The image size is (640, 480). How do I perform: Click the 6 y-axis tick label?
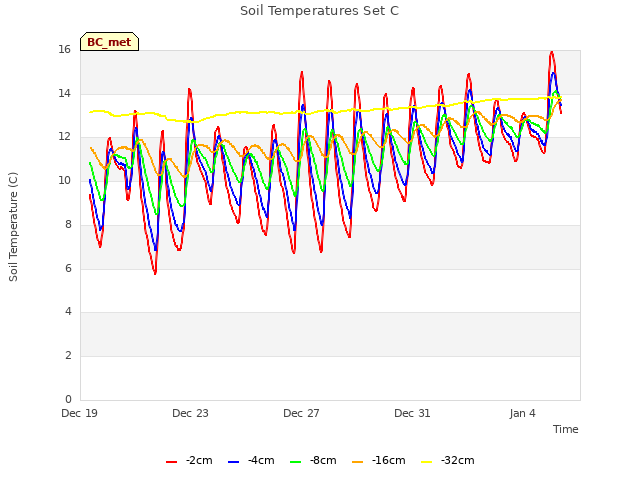[68, 268]
